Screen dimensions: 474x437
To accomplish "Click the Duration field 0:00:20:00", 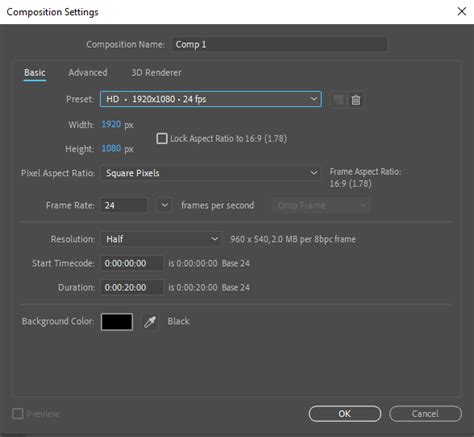I will coord(132,287).
